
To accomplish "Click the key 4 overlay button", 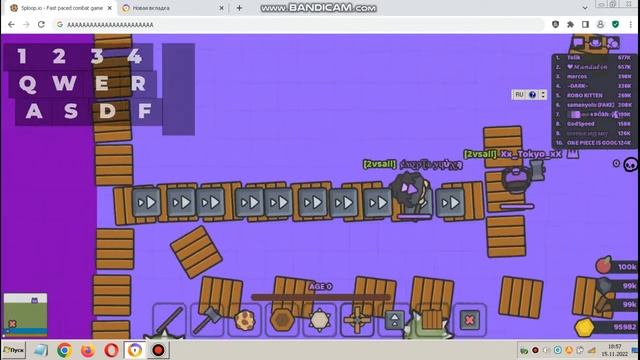I will 135,56.
